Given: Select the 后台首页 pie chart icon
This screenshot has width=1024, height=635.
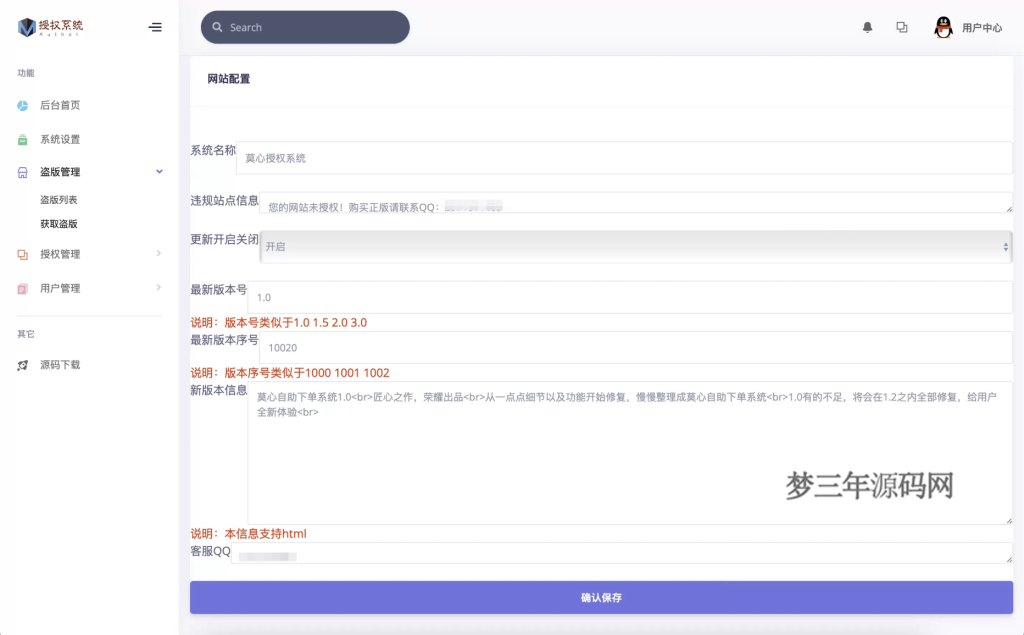Looking at the screenshot, I should coord(22,105).
